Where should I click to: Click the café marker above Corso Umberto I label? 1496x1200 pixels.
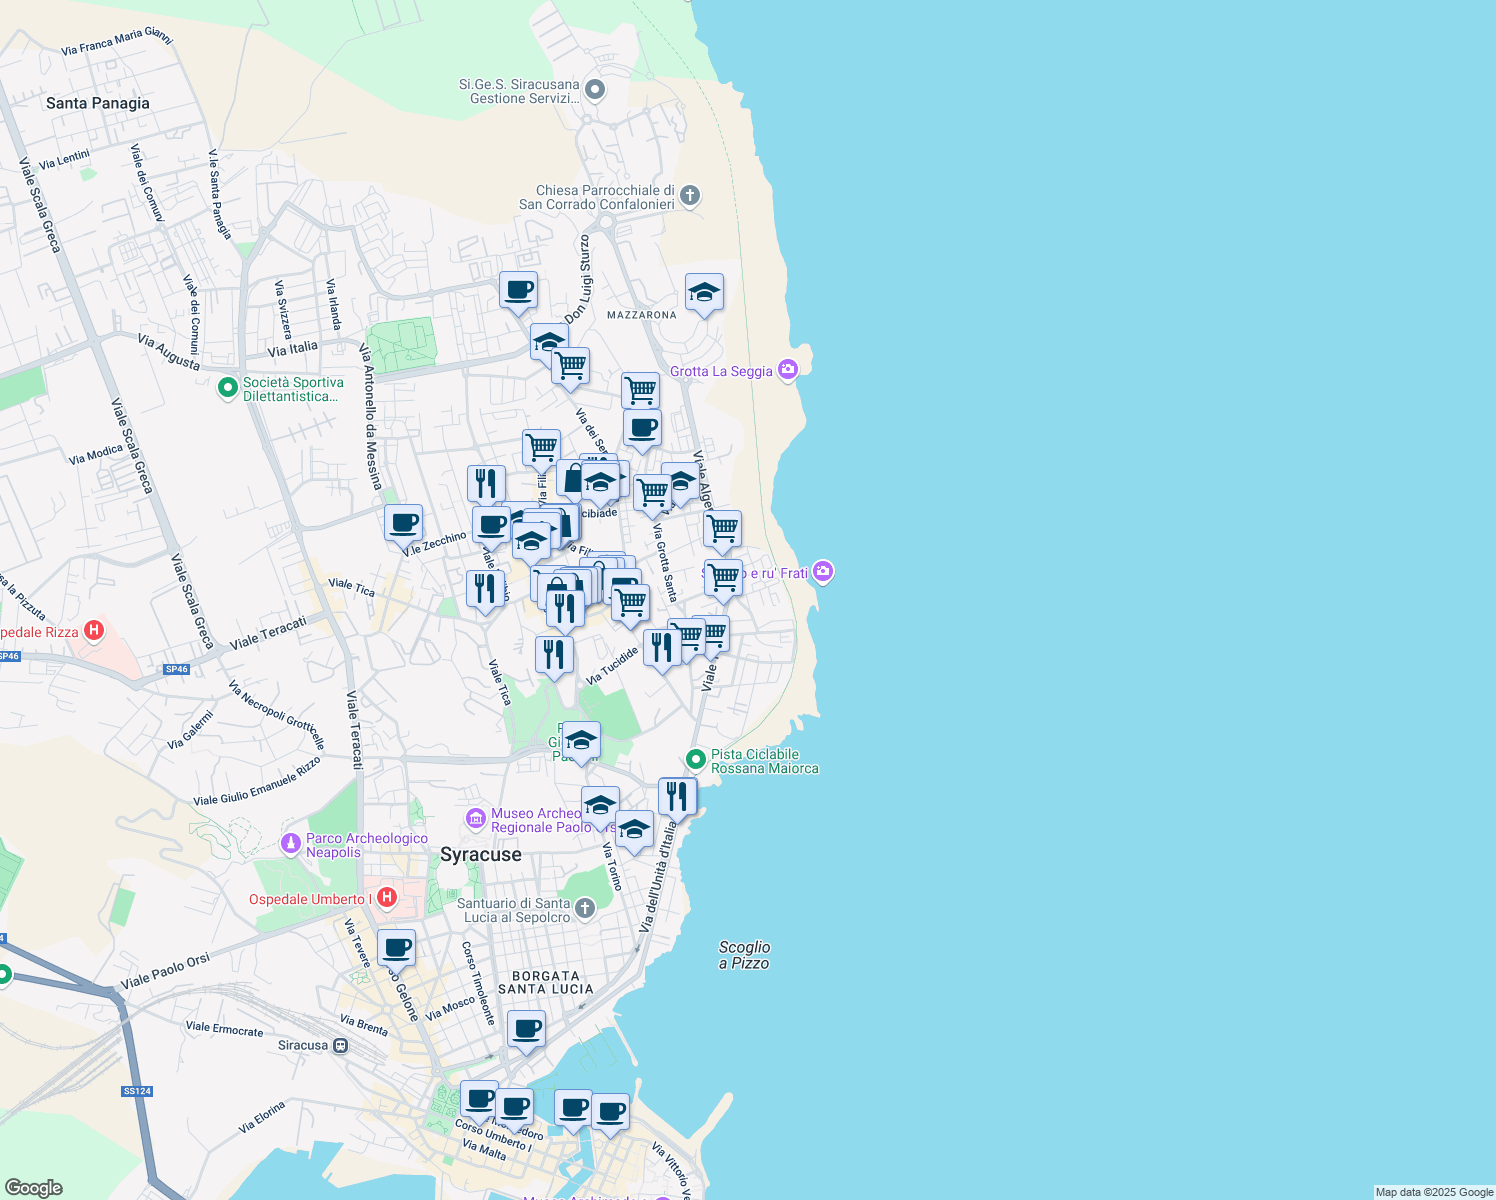(514, 1109)
